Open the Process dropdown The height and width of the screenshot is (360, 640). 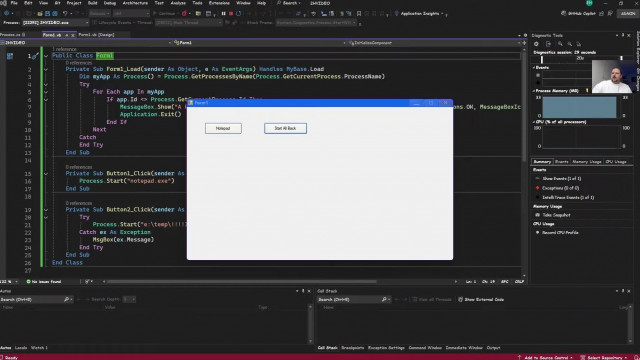pyautogui.click(x=56, y=22)
